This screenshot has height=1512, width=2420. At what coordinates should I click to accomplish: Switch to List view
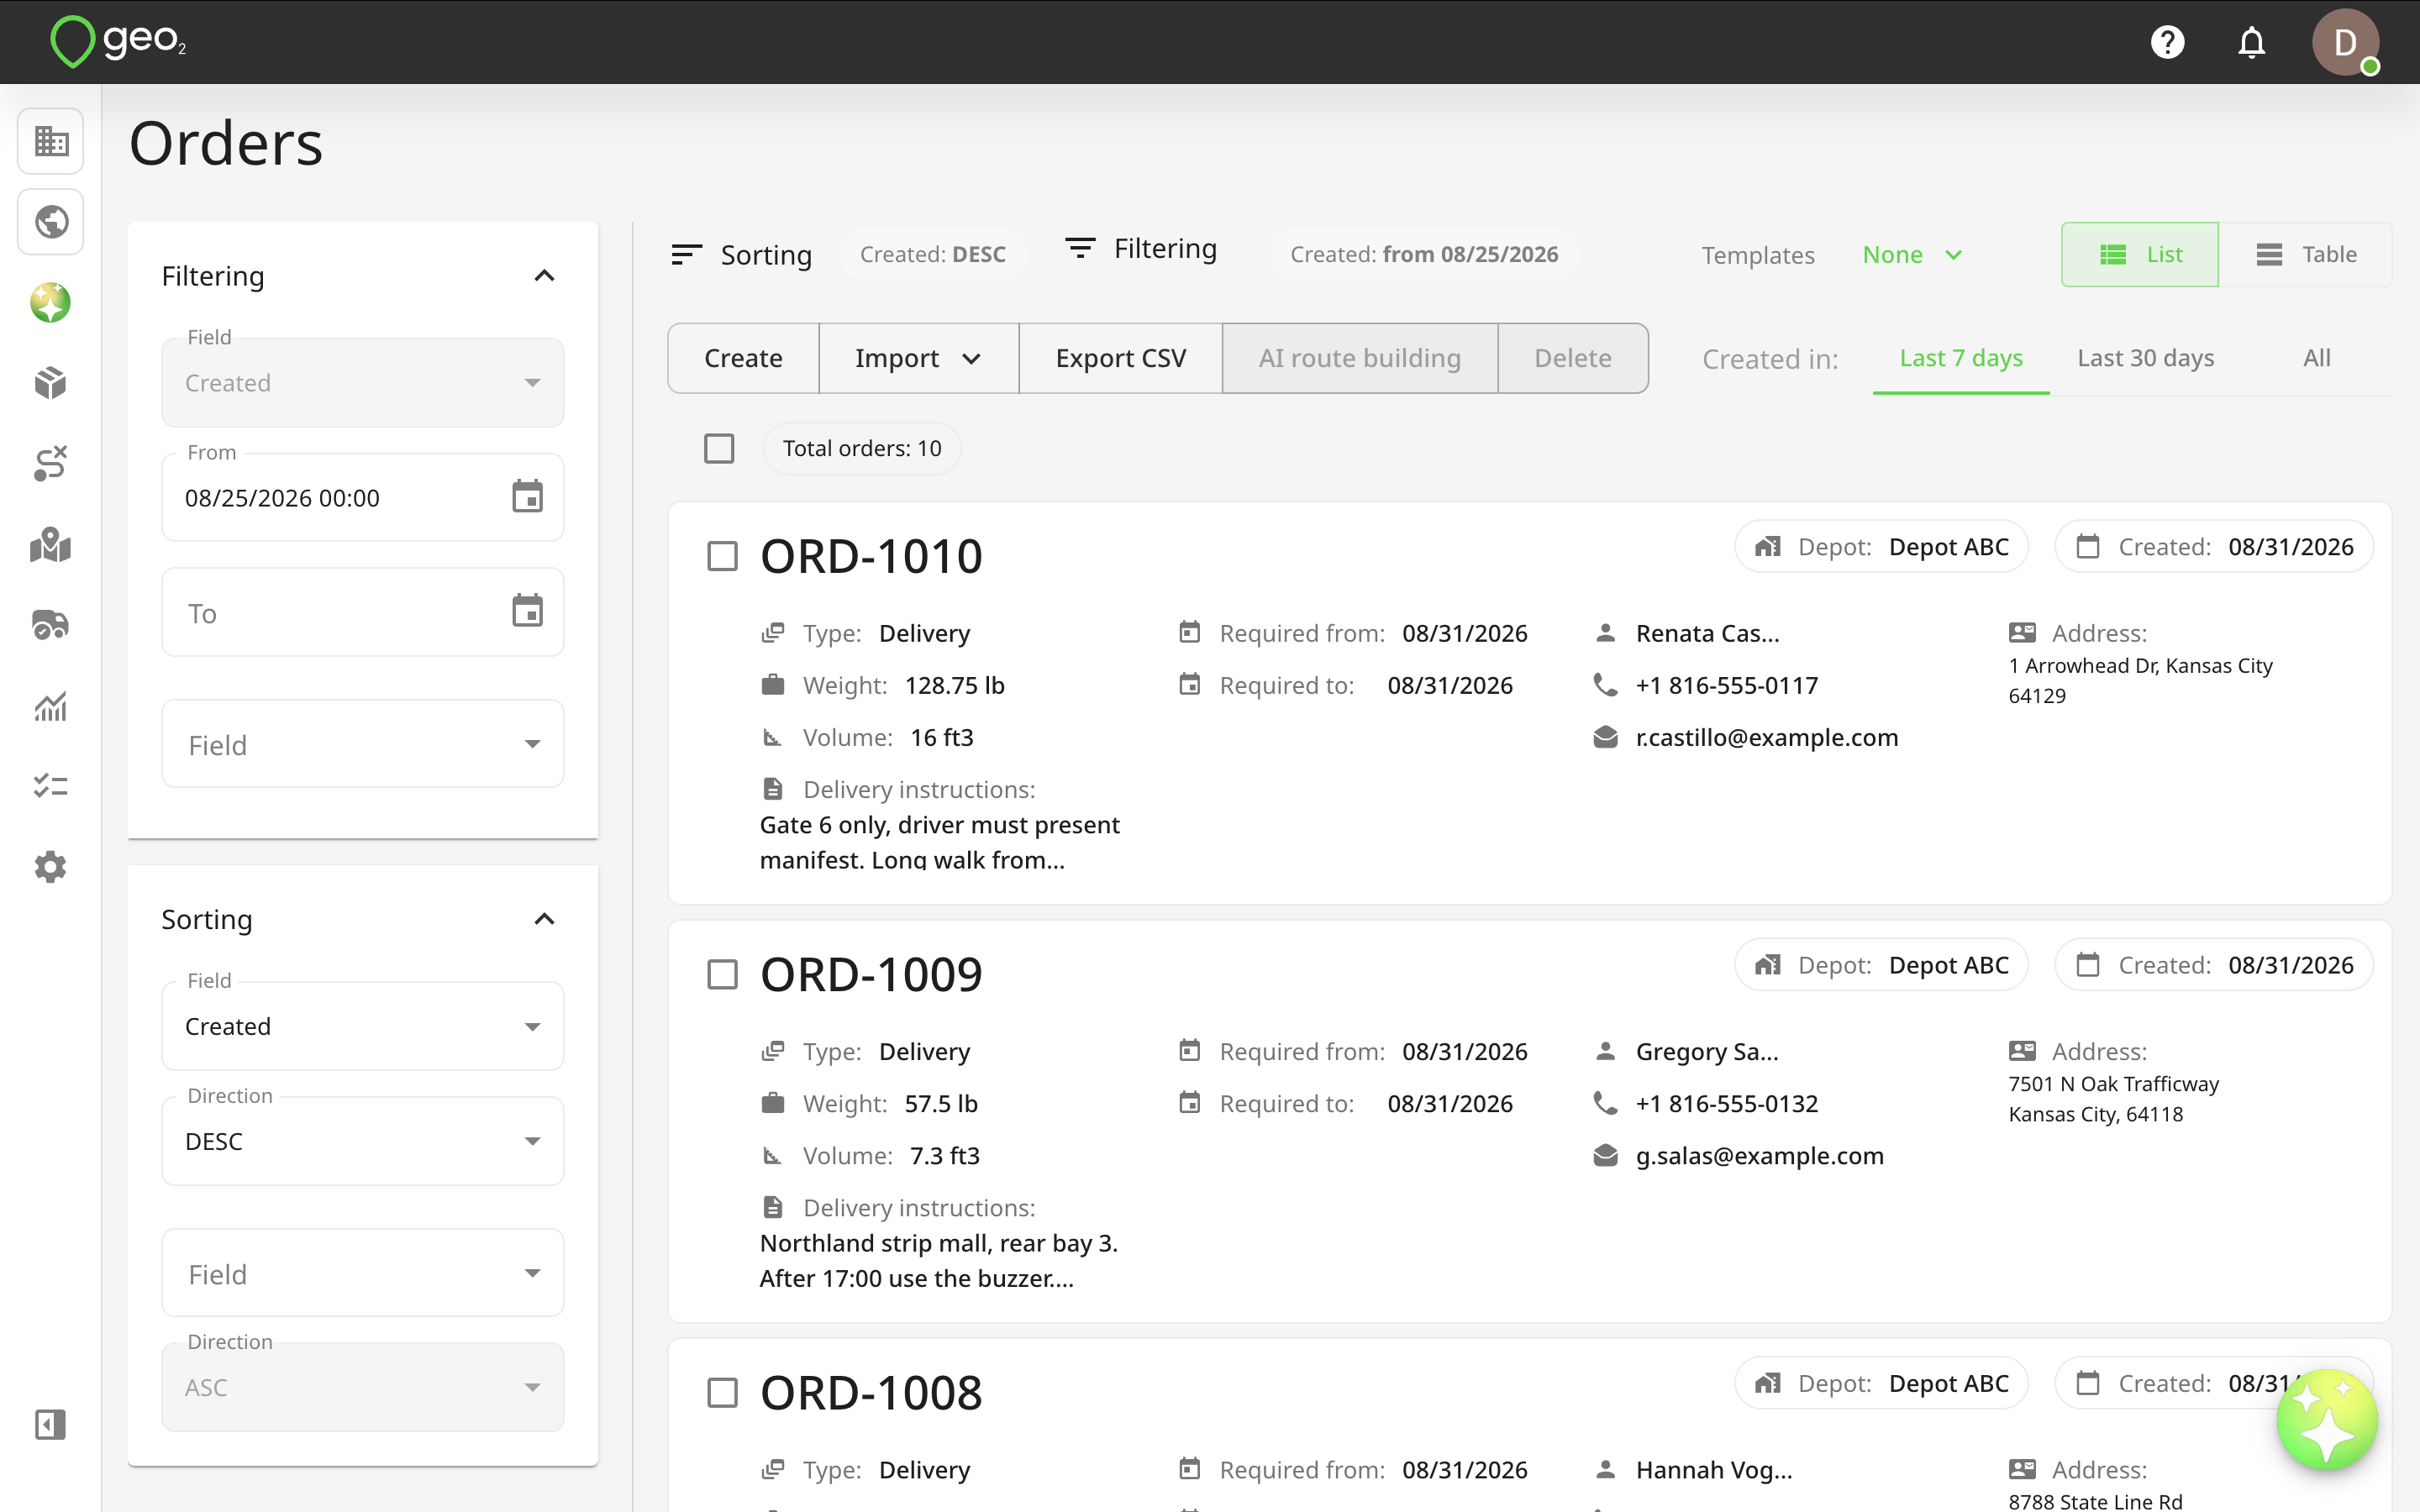(2140, 255)
